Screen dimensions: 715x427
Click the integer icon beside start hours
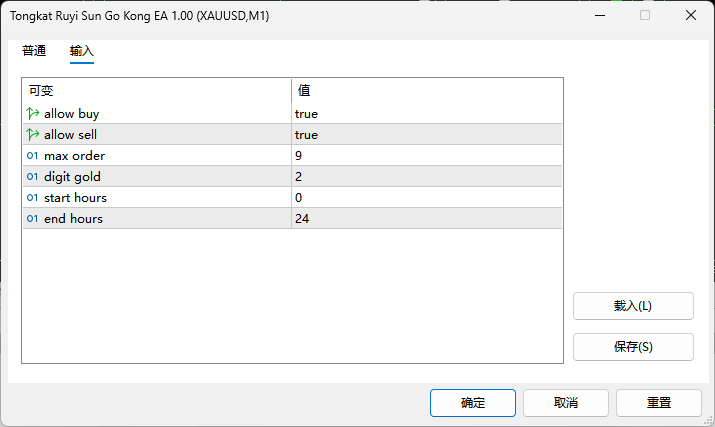tap(32, 198)
